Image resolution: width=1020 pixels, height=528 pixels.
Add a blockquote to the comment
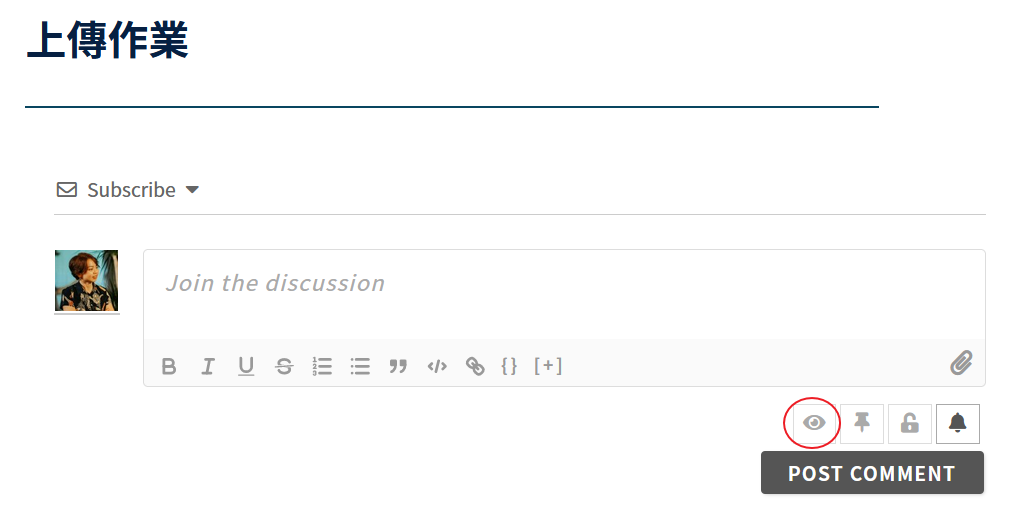pos(398,366)
